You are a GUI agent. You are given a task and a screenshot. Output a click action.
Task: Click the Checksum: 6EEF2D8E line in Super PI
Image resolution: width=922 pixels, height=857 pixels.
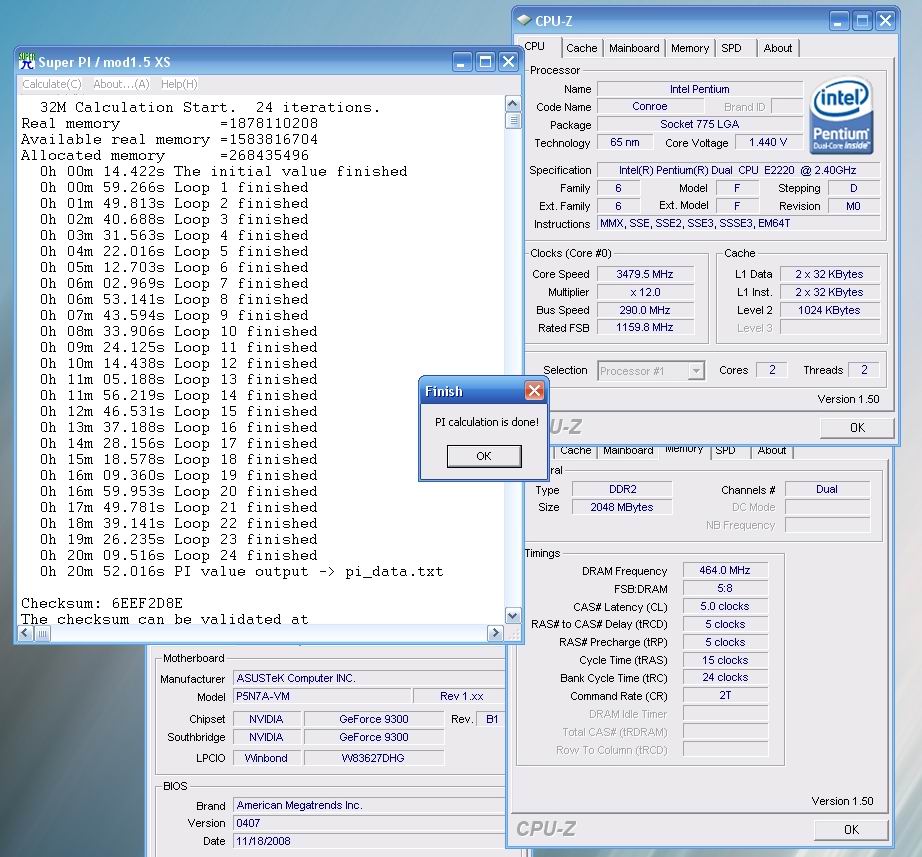click(x=102, y=603)
